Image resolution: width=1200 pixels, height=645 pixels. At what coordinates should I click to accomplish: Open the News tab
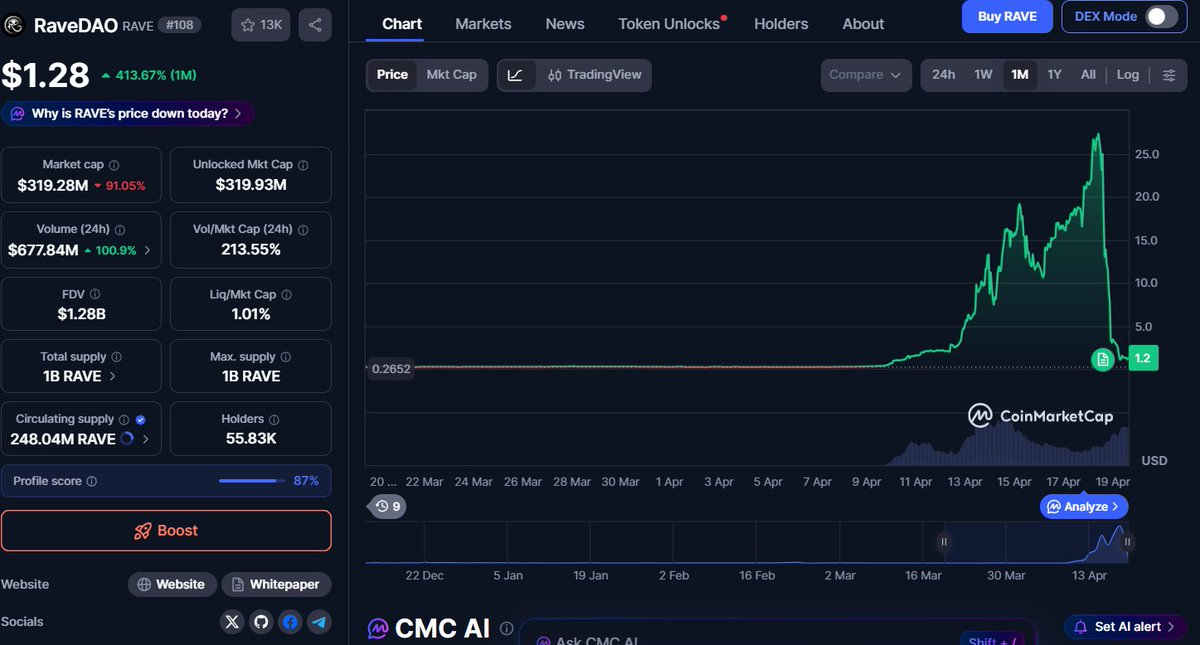565,24
